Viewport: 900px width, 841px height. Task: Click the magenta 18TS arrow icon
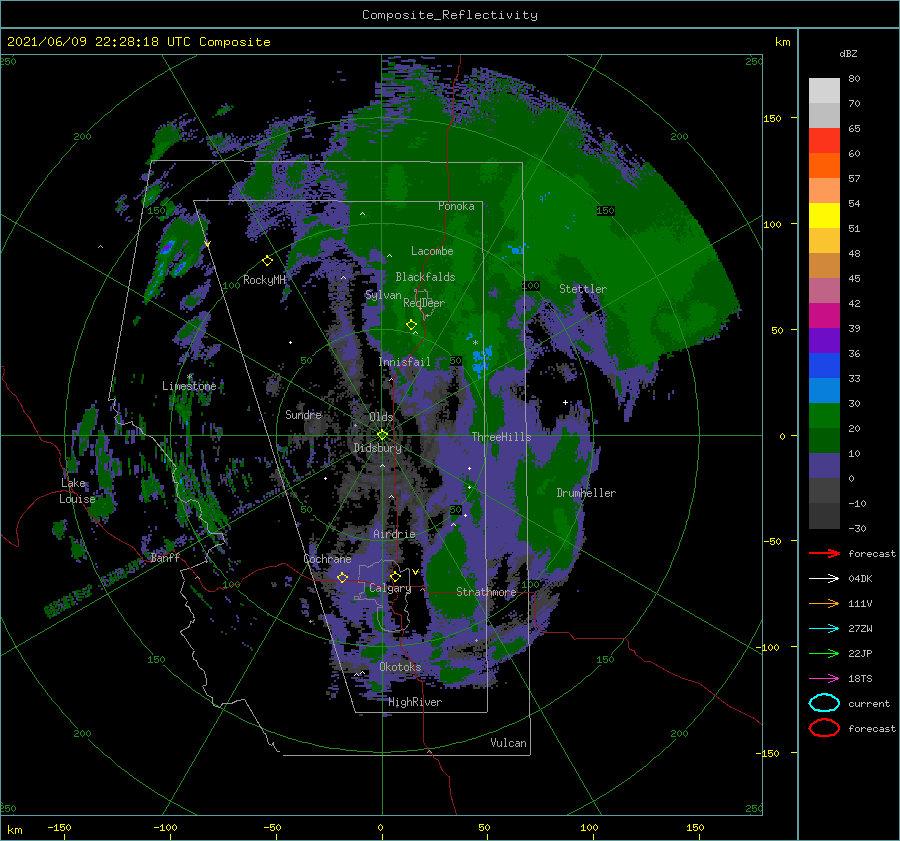824,679
